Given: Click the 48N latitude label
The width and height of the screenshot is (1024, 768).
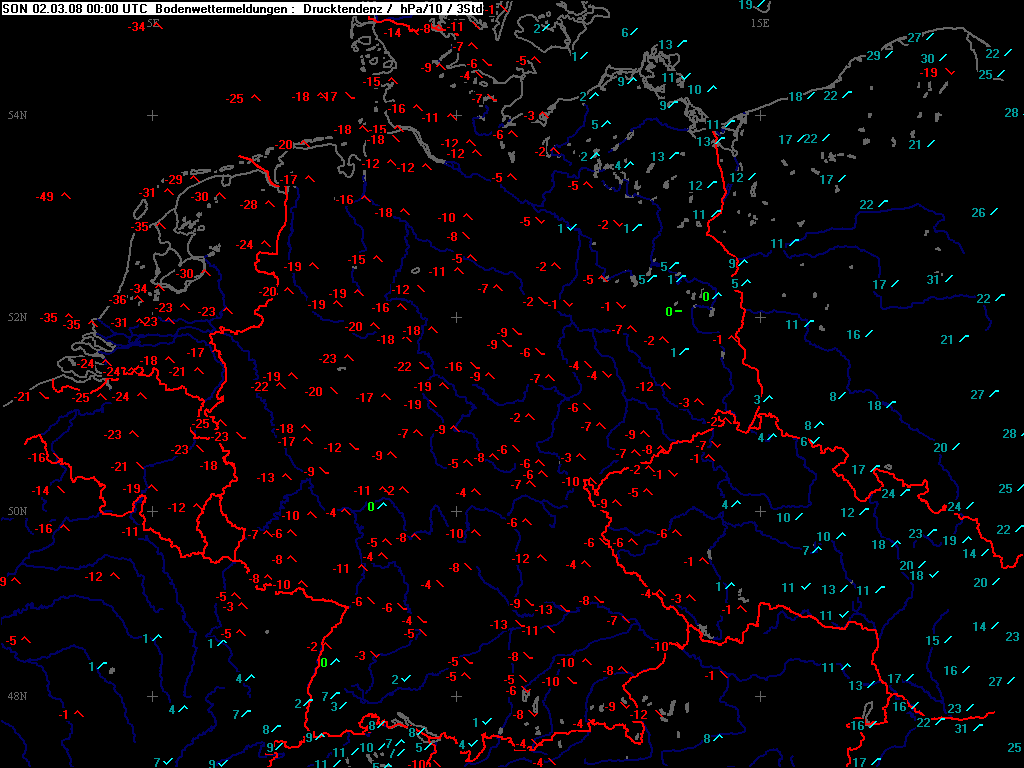Looking at the screenshot, I should [x=17, y=696].
